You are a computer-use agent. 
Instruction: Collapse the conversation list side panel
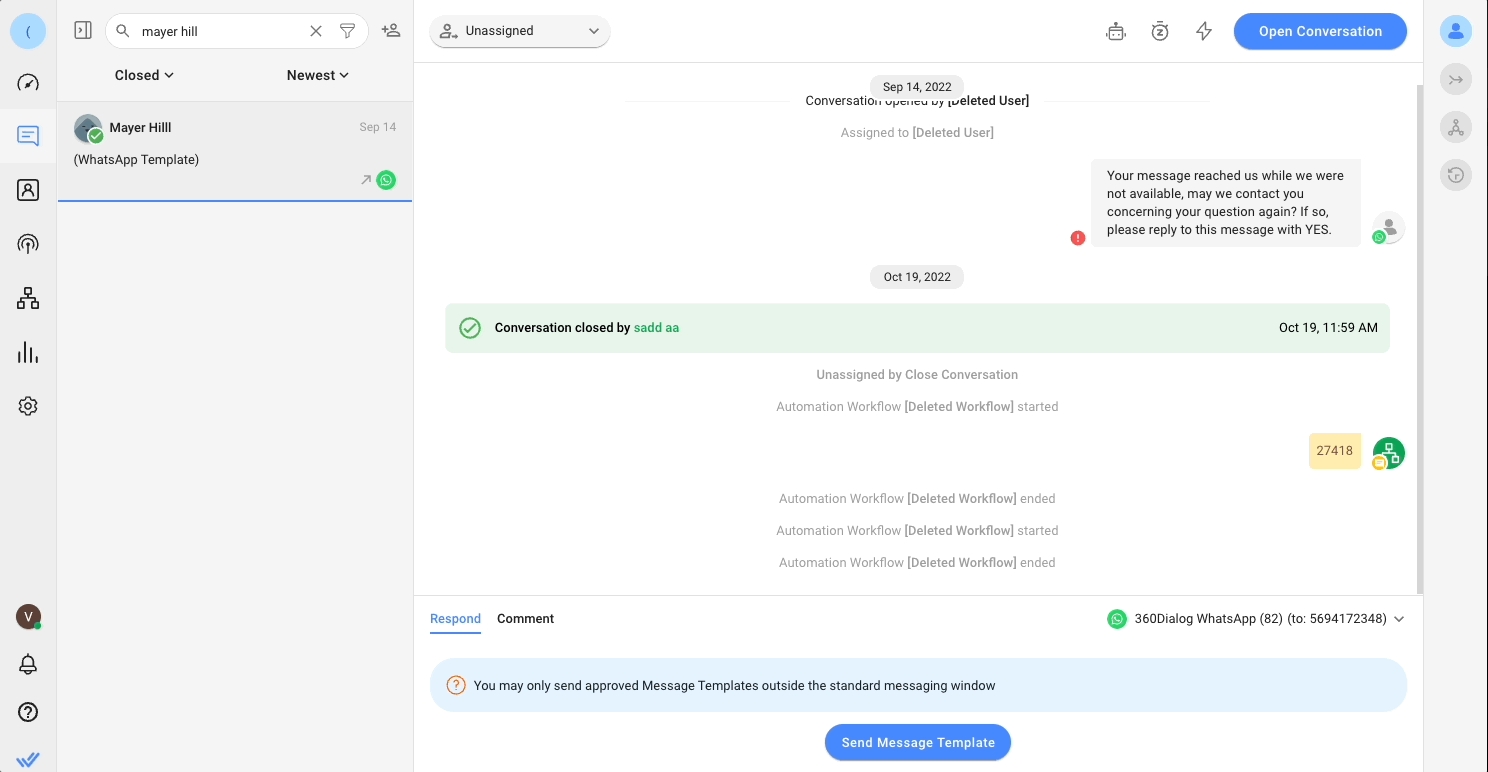pyautogui.click(x=83, y=31)
